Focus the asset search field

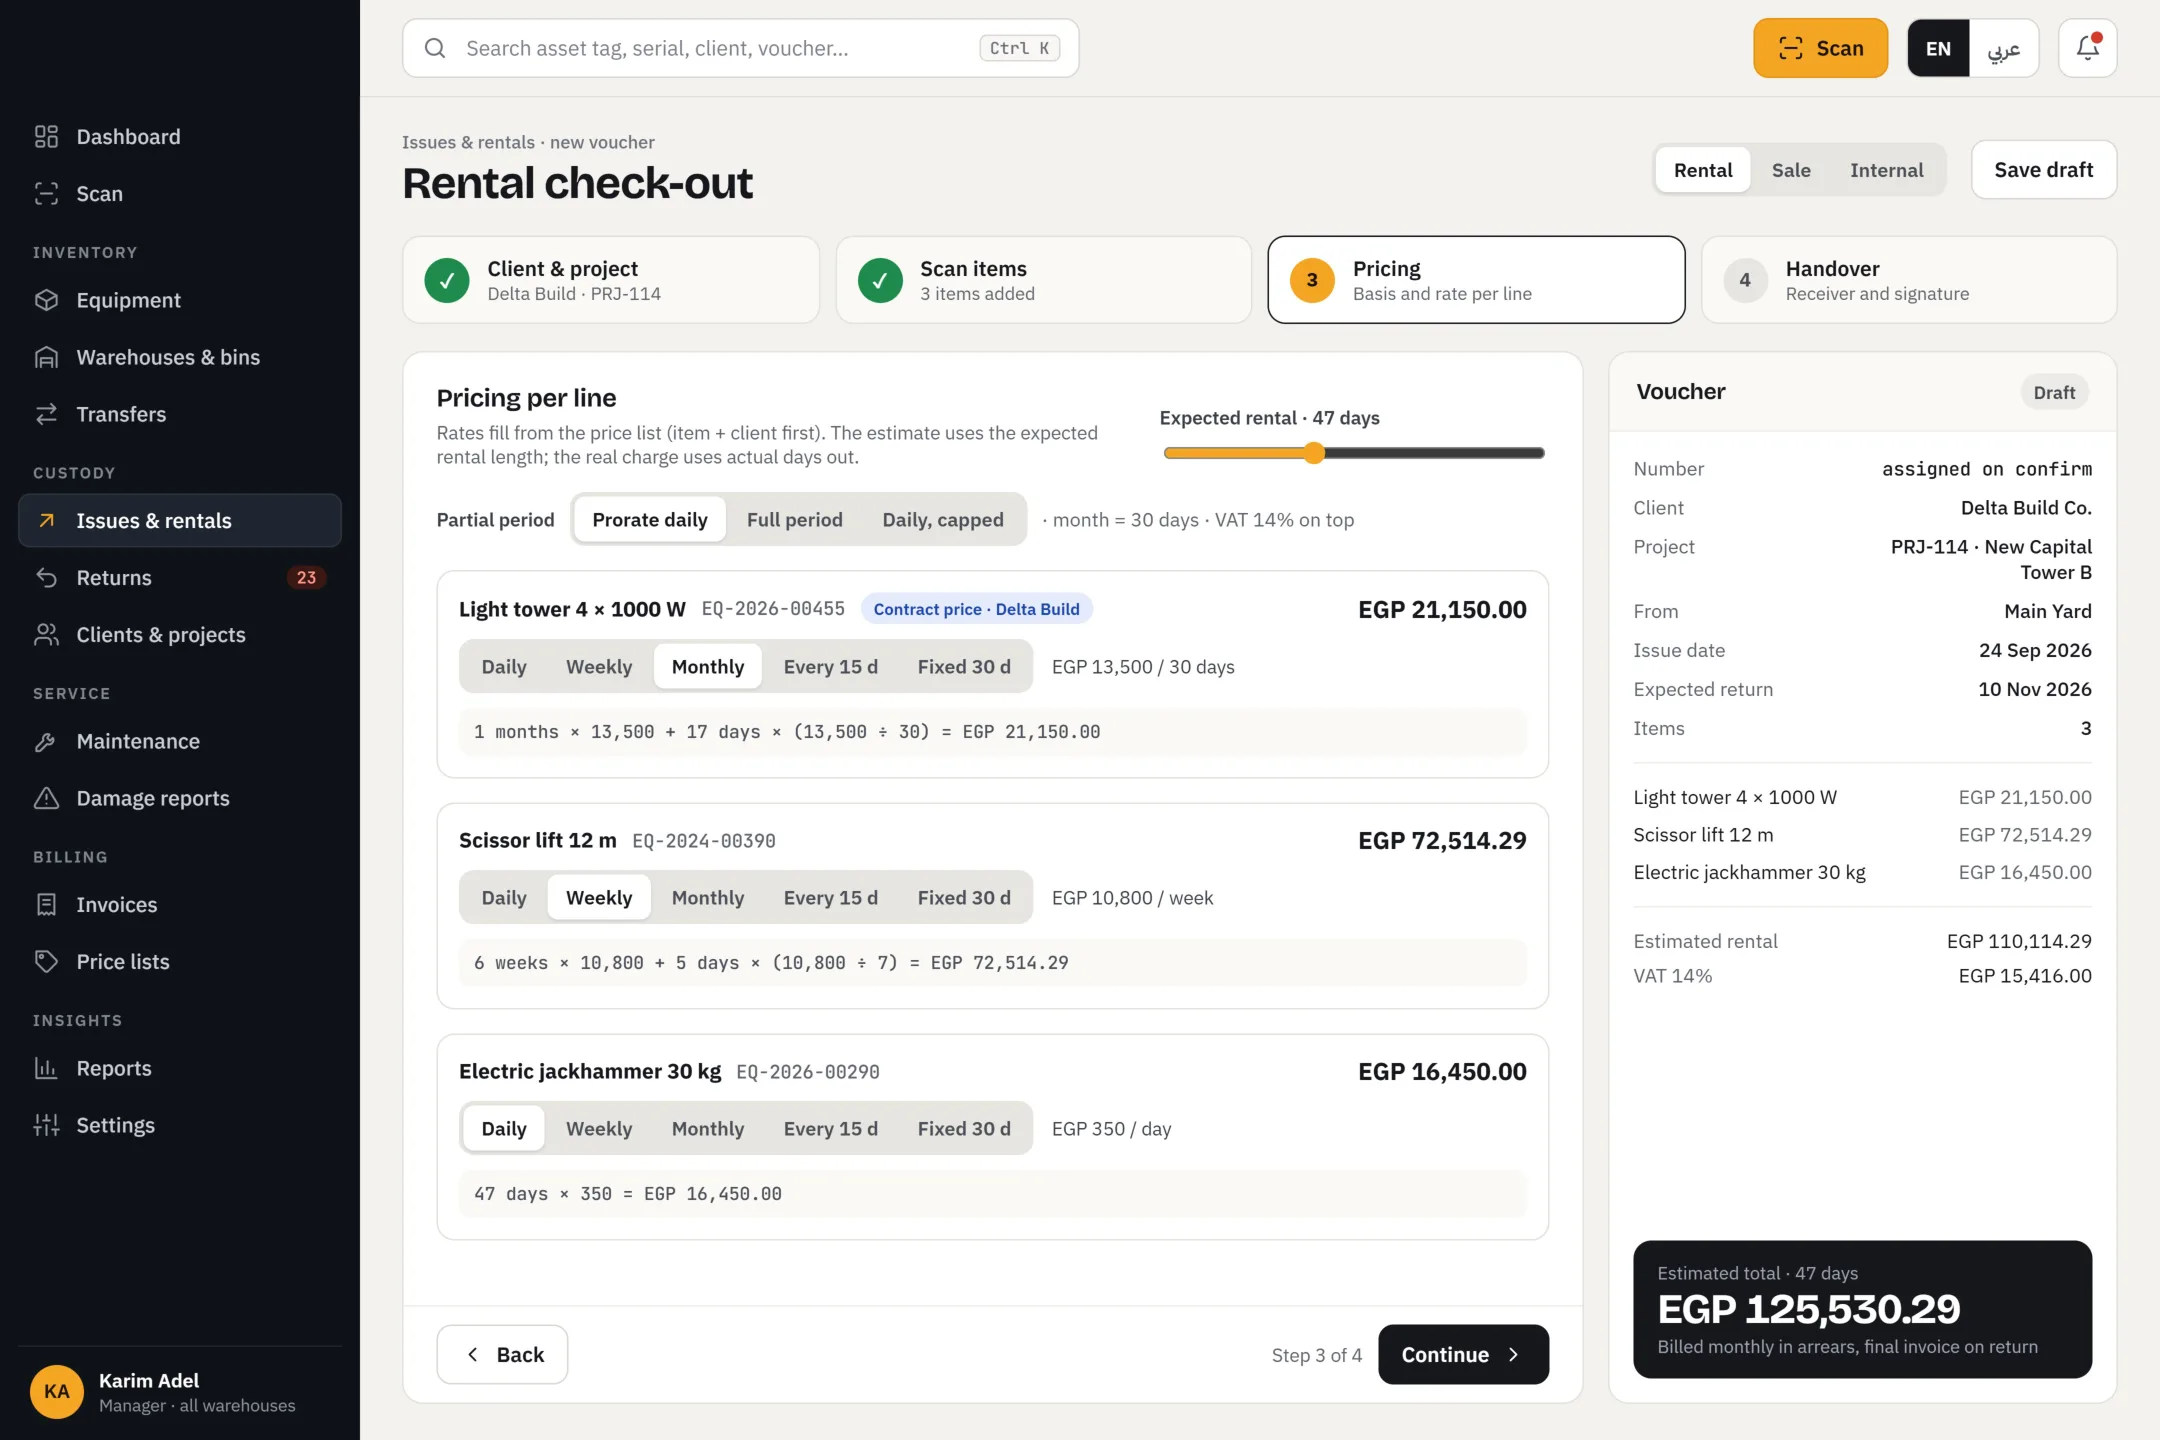[741, 48]
